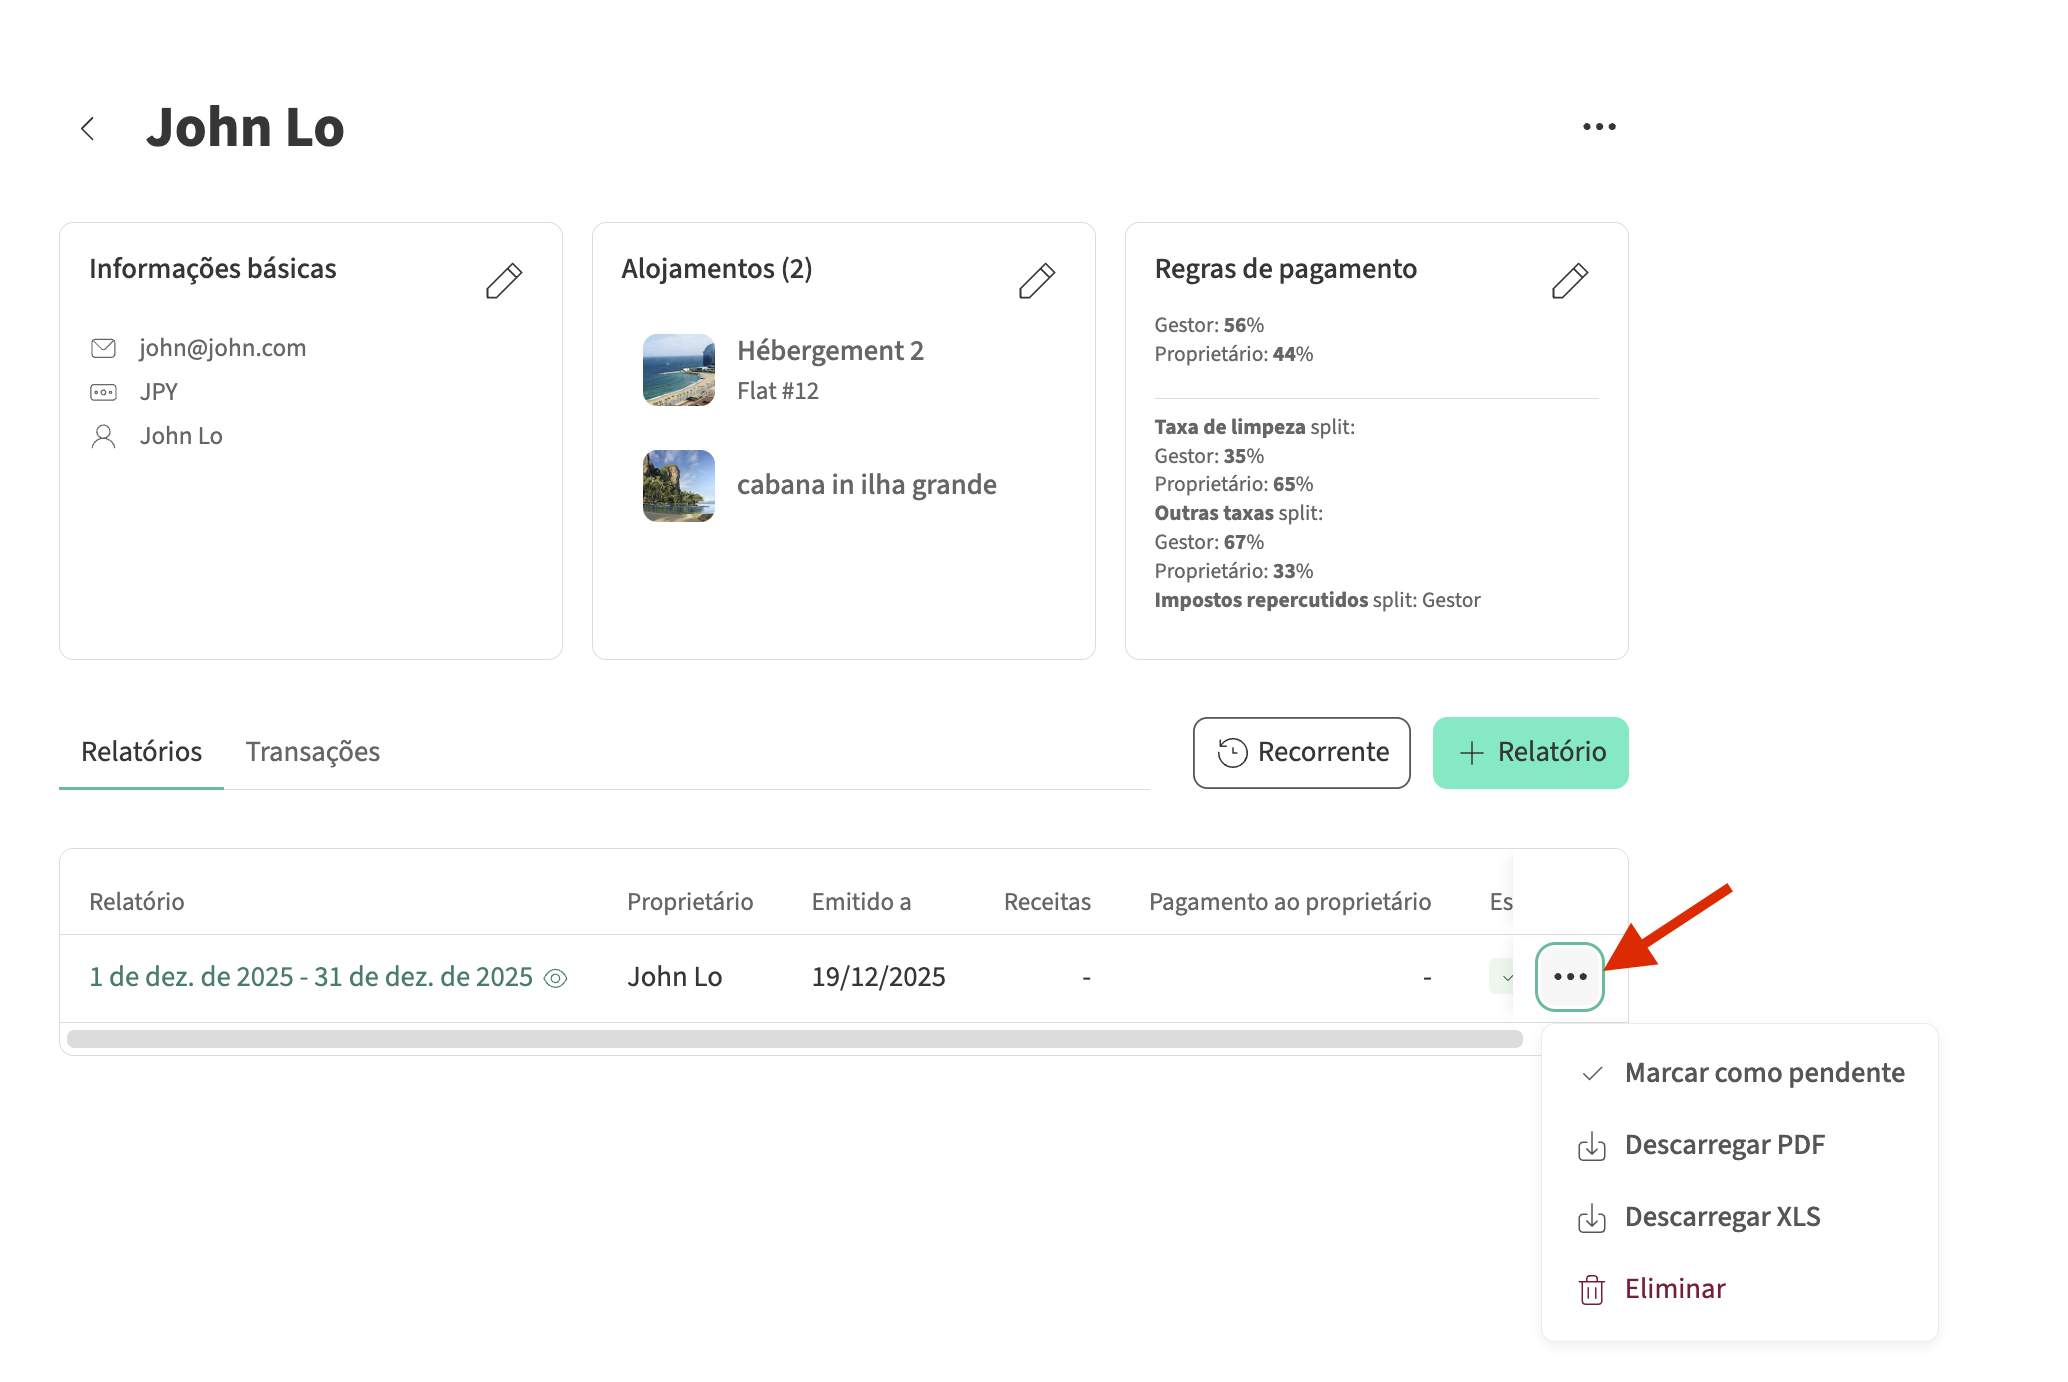Image resolution: width=2068 pixels, height=1382 pixels.
Task: Click the cabana in ilha grande thumbnail
Action: (678, 486)
